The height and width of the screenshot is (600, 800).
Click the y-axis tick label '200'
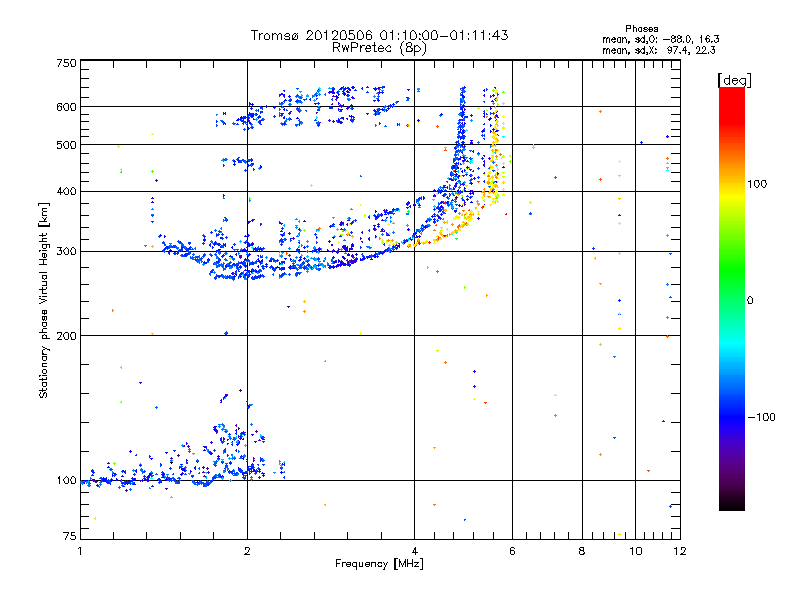tap(66, 336)
